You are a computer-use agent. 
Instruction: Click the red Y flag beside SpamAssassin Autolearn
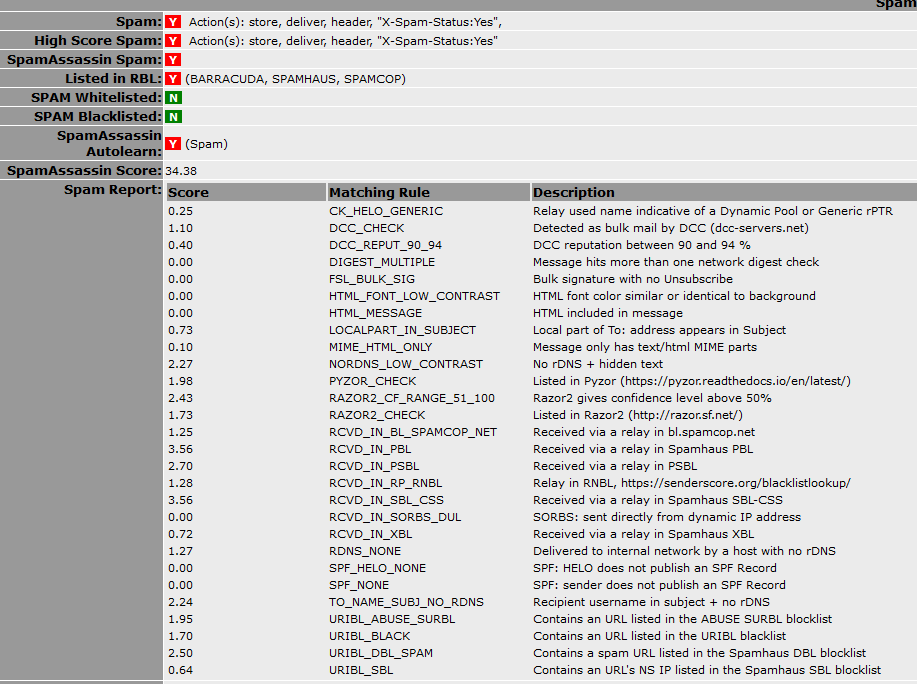(173, 144)
